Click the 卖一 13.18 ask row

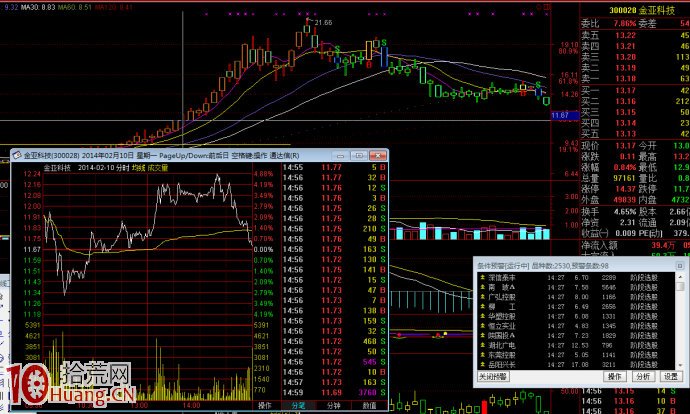(635, 78)
